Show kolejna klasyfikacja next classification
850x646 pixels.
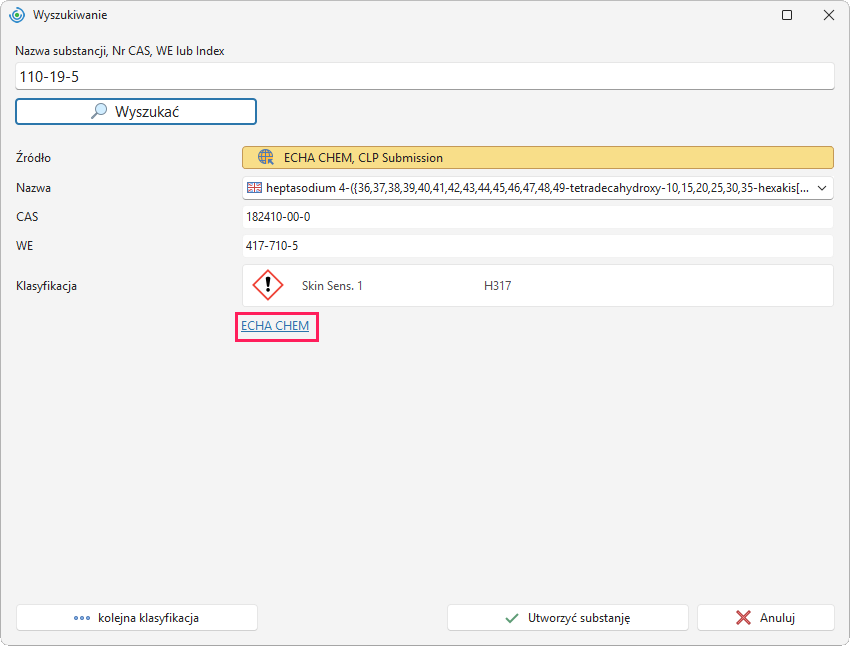pos(137,618)
